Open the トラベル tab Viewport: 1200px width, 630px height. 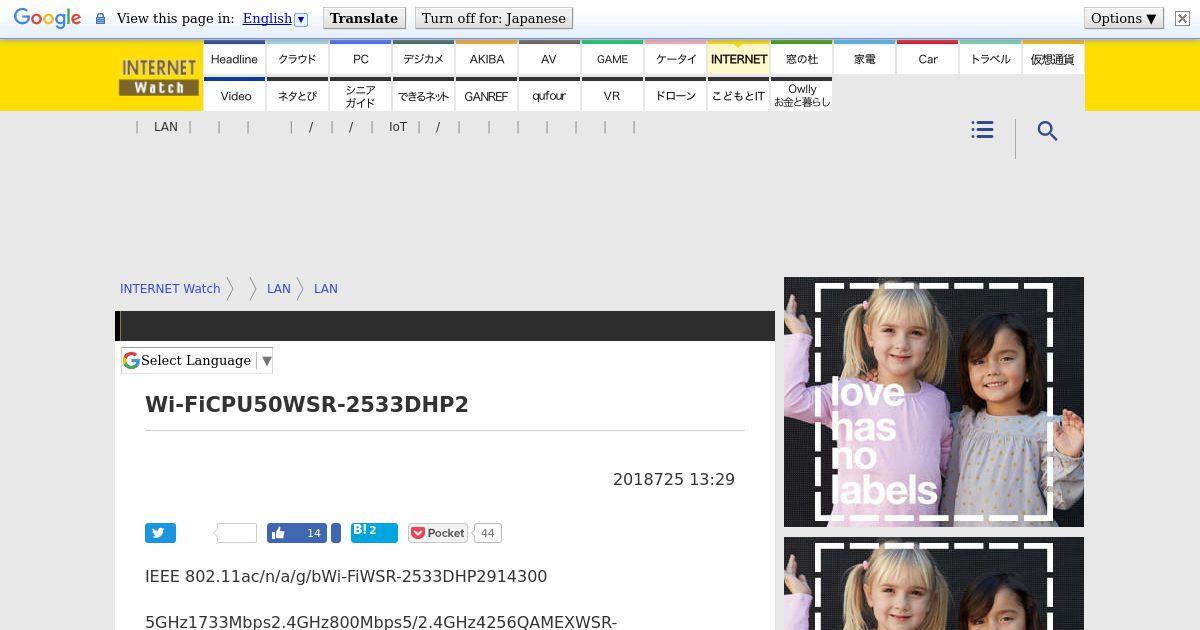pyautogui.click(x=990, y=58)
